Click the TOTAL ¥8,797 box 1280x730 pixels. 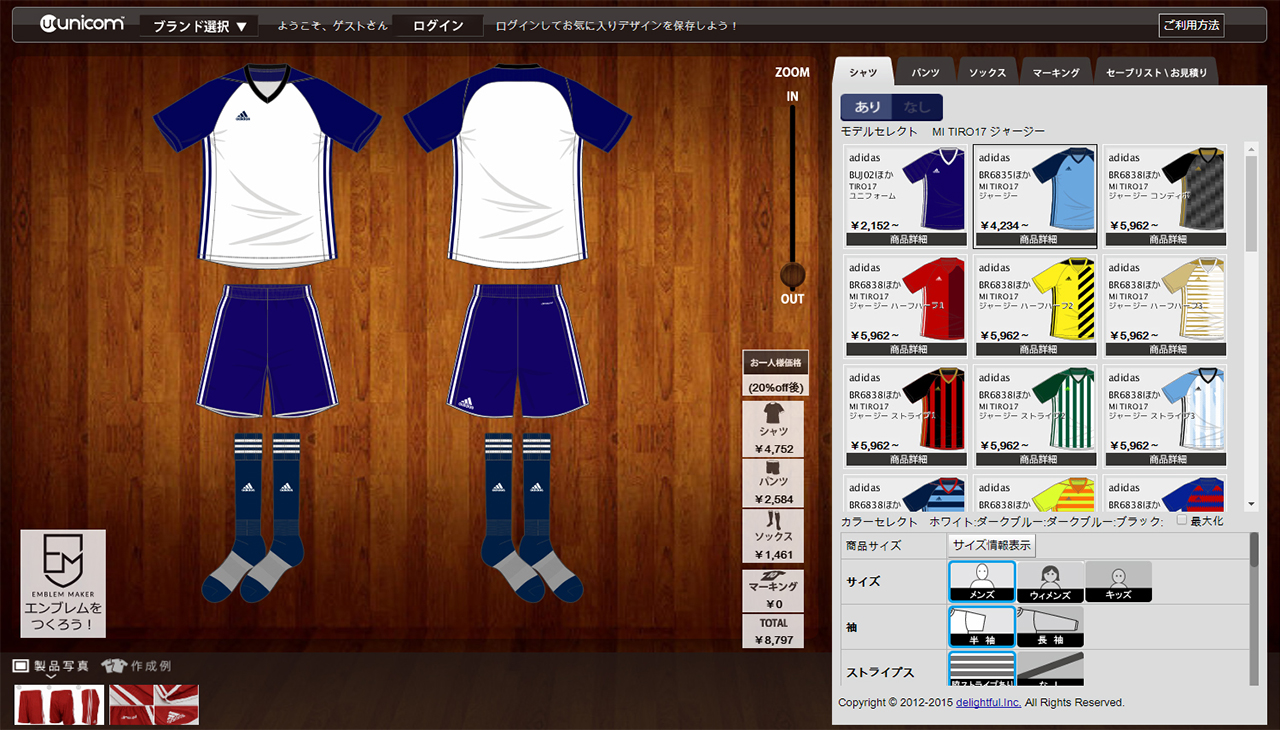coord(773,631)
